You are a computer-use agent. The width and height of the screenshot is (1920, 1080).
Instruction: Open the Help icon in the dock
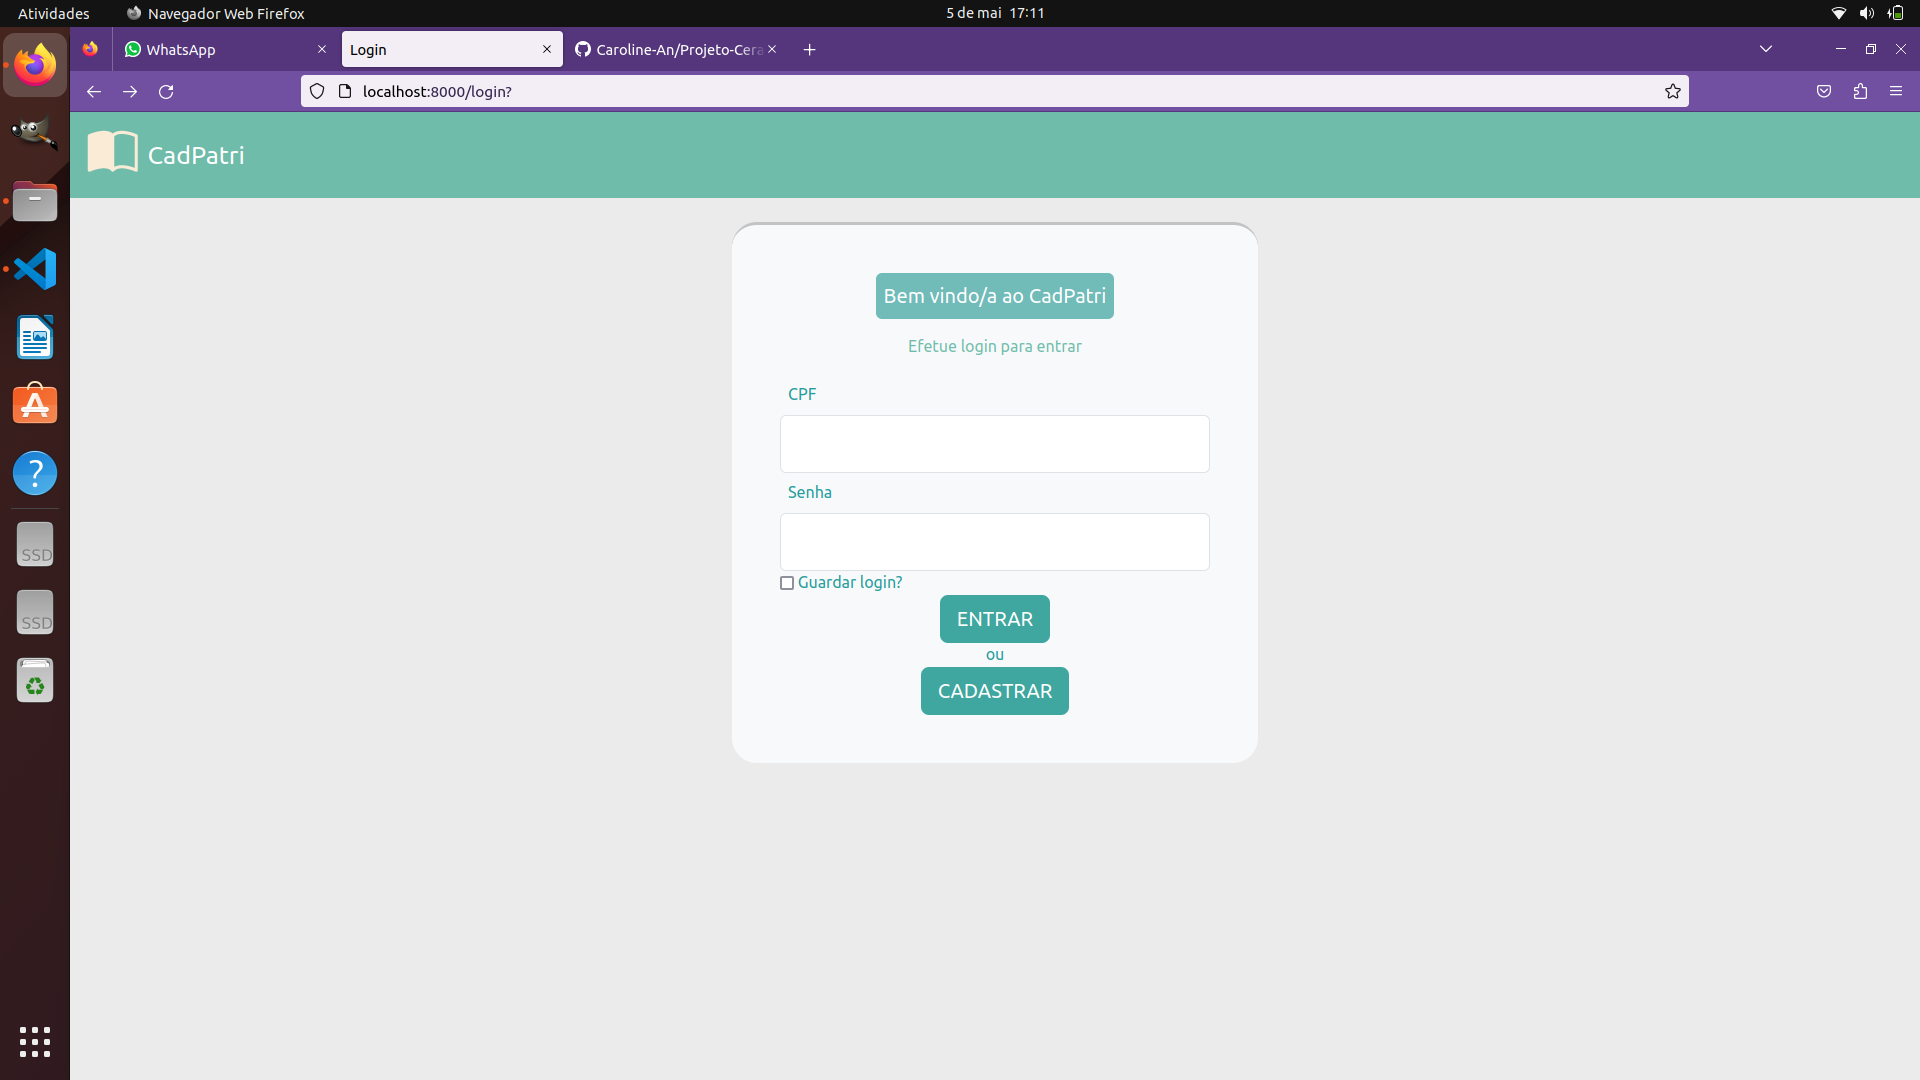[x=35, y=473]
